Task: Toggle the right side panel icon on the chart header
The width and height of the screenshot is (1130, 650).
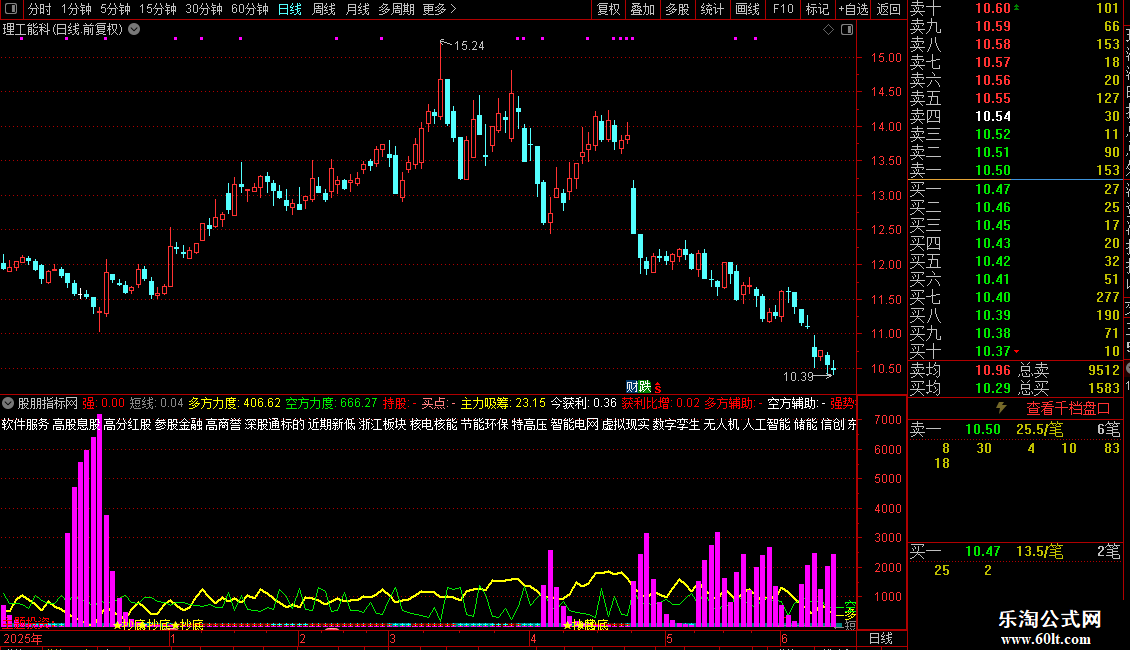Action: click(x=847, y=30)
